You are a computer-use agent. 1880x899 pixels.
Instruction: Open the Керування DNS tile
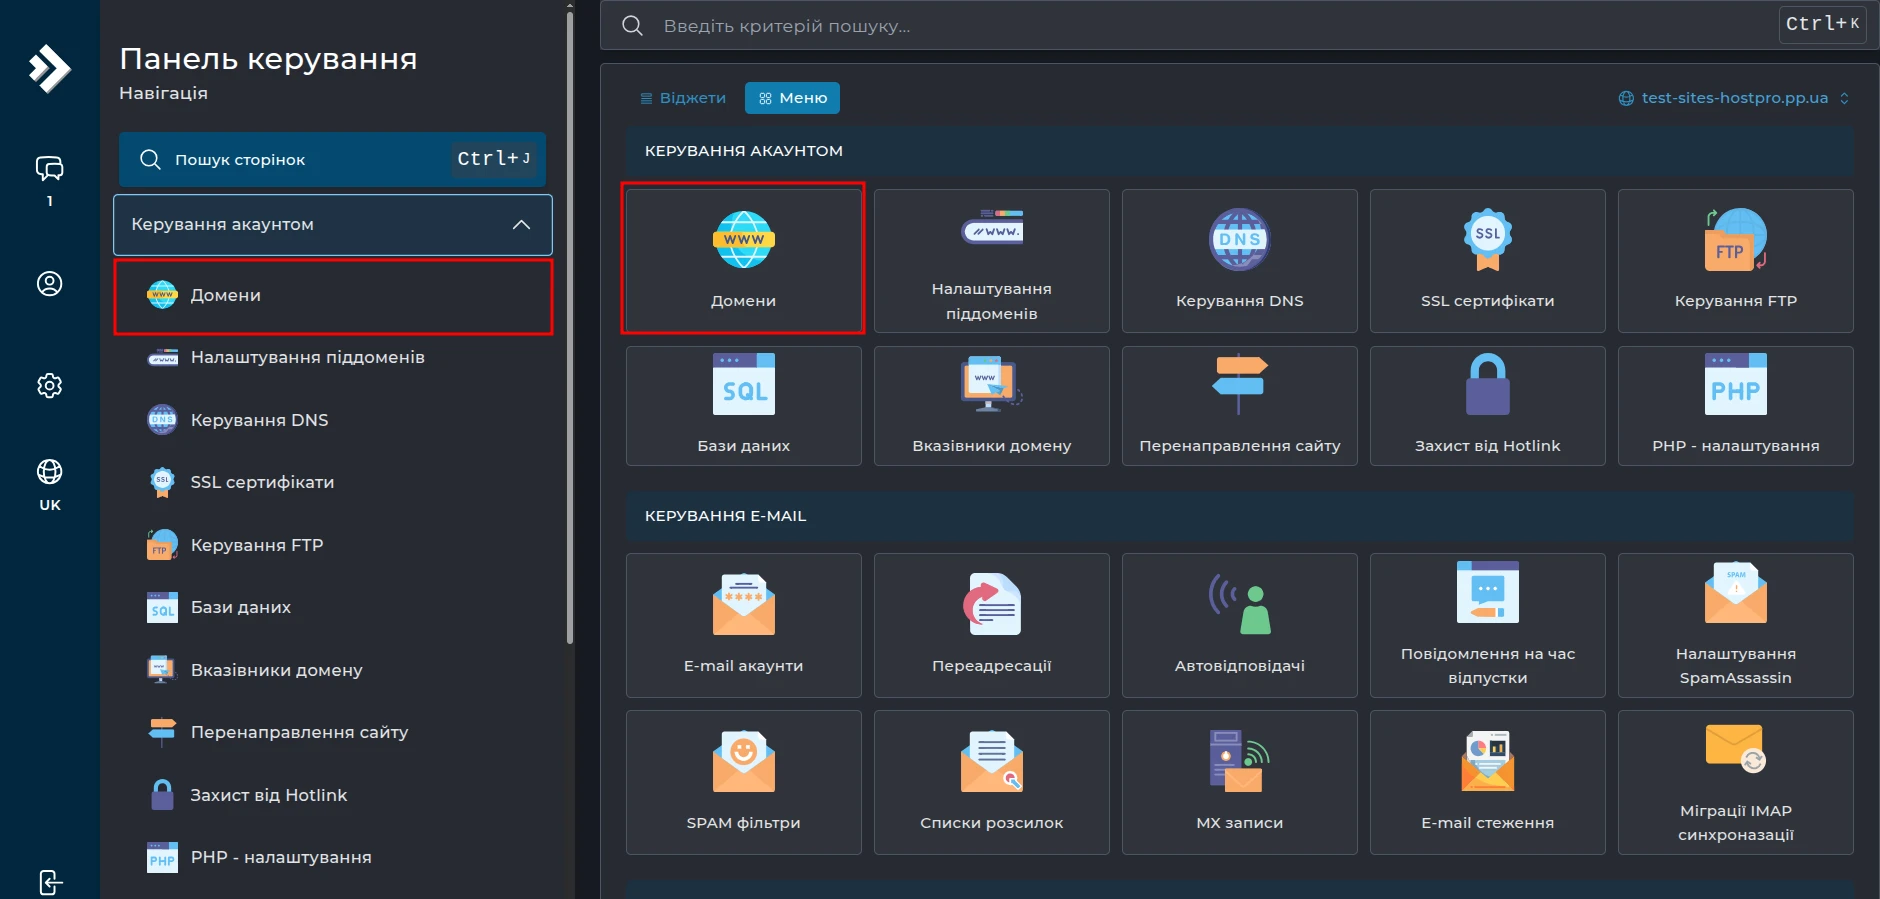pyautogui.click(x=1239, y=260)
